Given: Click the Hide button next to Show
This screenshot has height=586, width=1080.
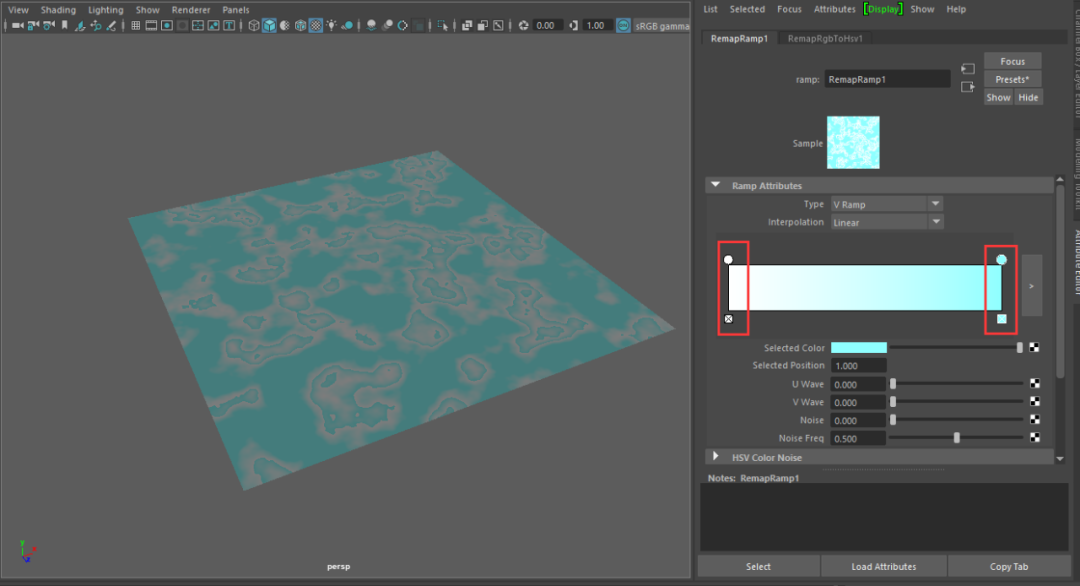Looking at the screenshot, I should tap(1028, 97).
